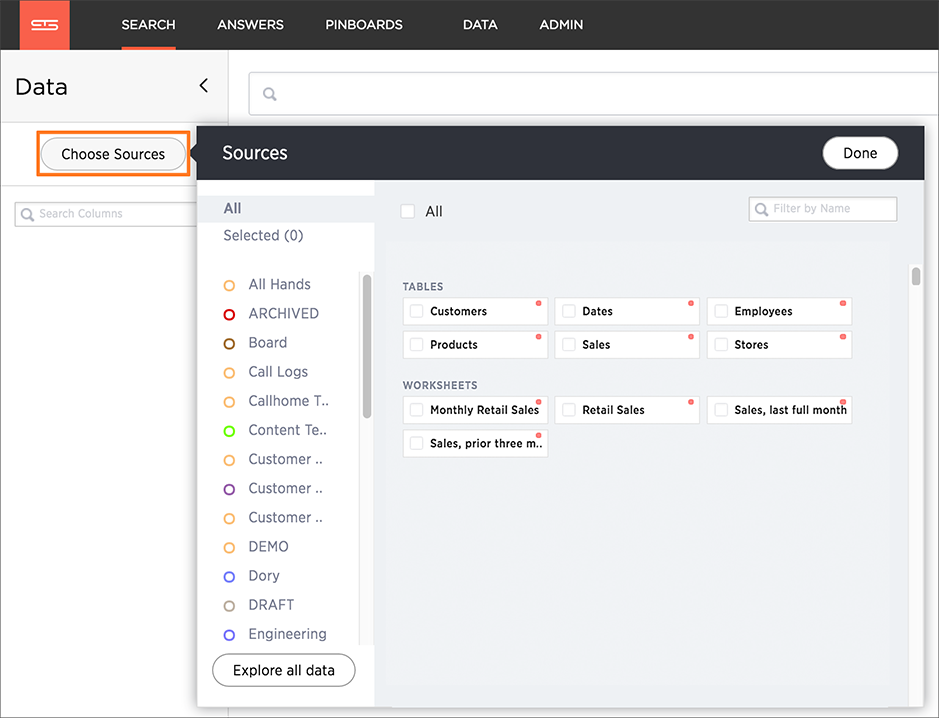939x718 pixels.
Task: Click the magnifier icon in the main search bar
Action: point(270,94)
